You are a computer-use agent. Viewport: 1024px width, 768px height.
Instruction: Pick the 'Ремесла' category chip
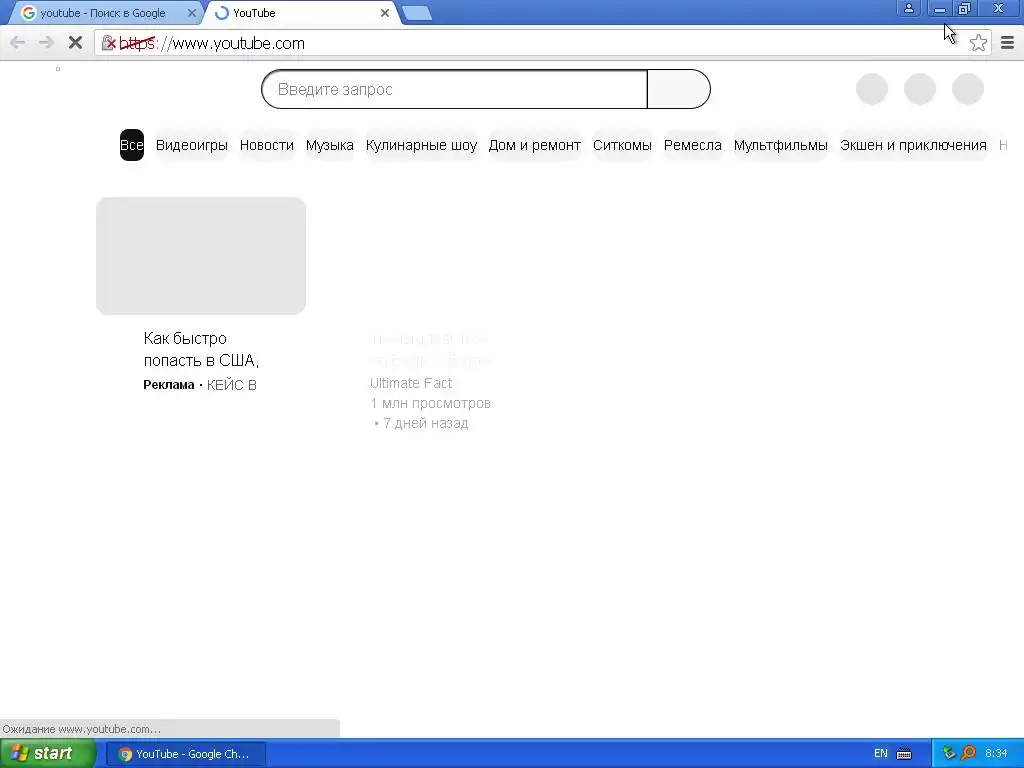tap(693, 145)
